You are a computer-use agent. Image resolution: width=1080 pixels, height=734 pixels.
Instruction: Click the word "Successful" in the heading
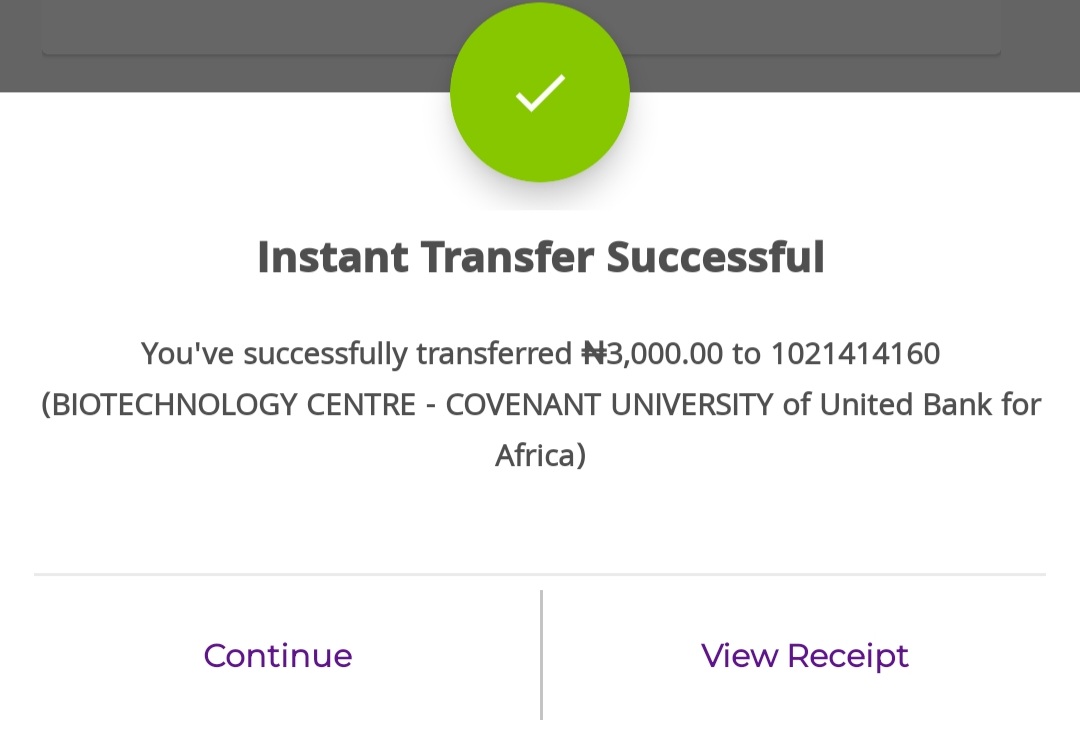[715, 257]
